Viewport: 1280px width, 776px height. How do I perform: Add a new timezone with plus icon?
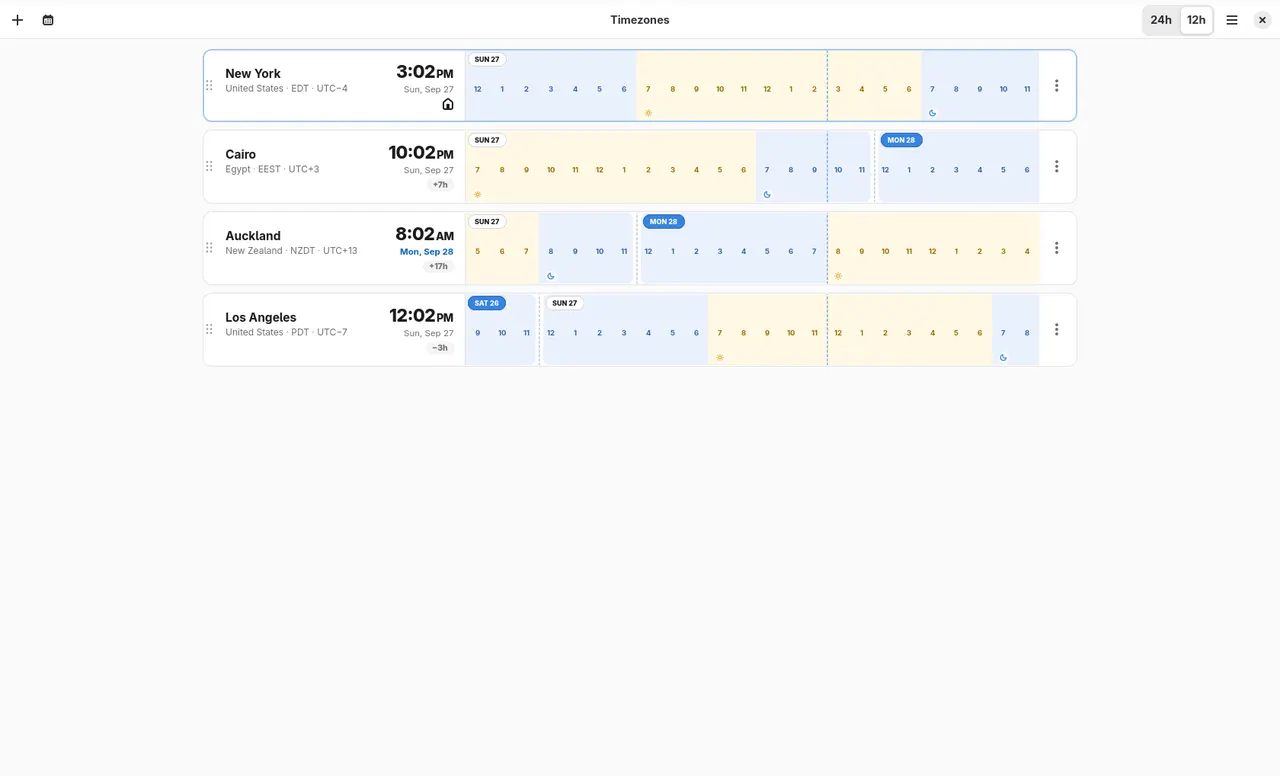pyautogui.click(x=17, y=20)
